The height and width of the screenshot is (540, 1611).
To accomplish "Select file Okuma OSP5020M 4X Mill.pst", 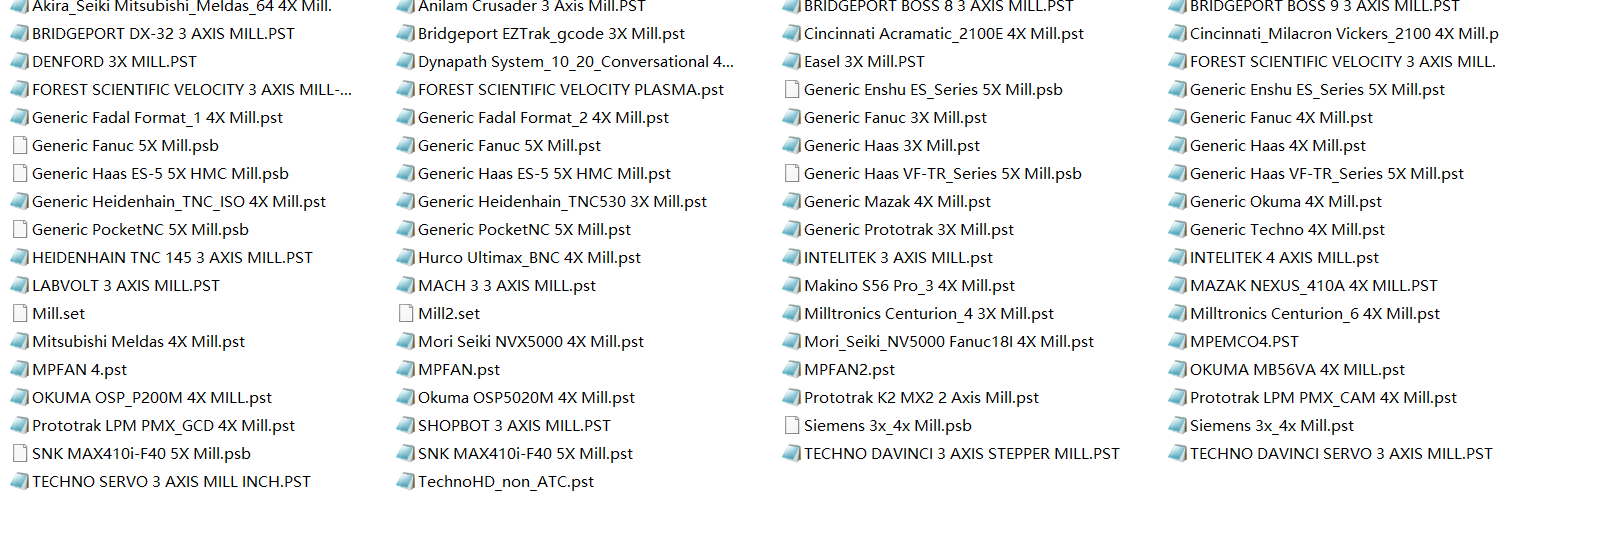I will point(526,397).
